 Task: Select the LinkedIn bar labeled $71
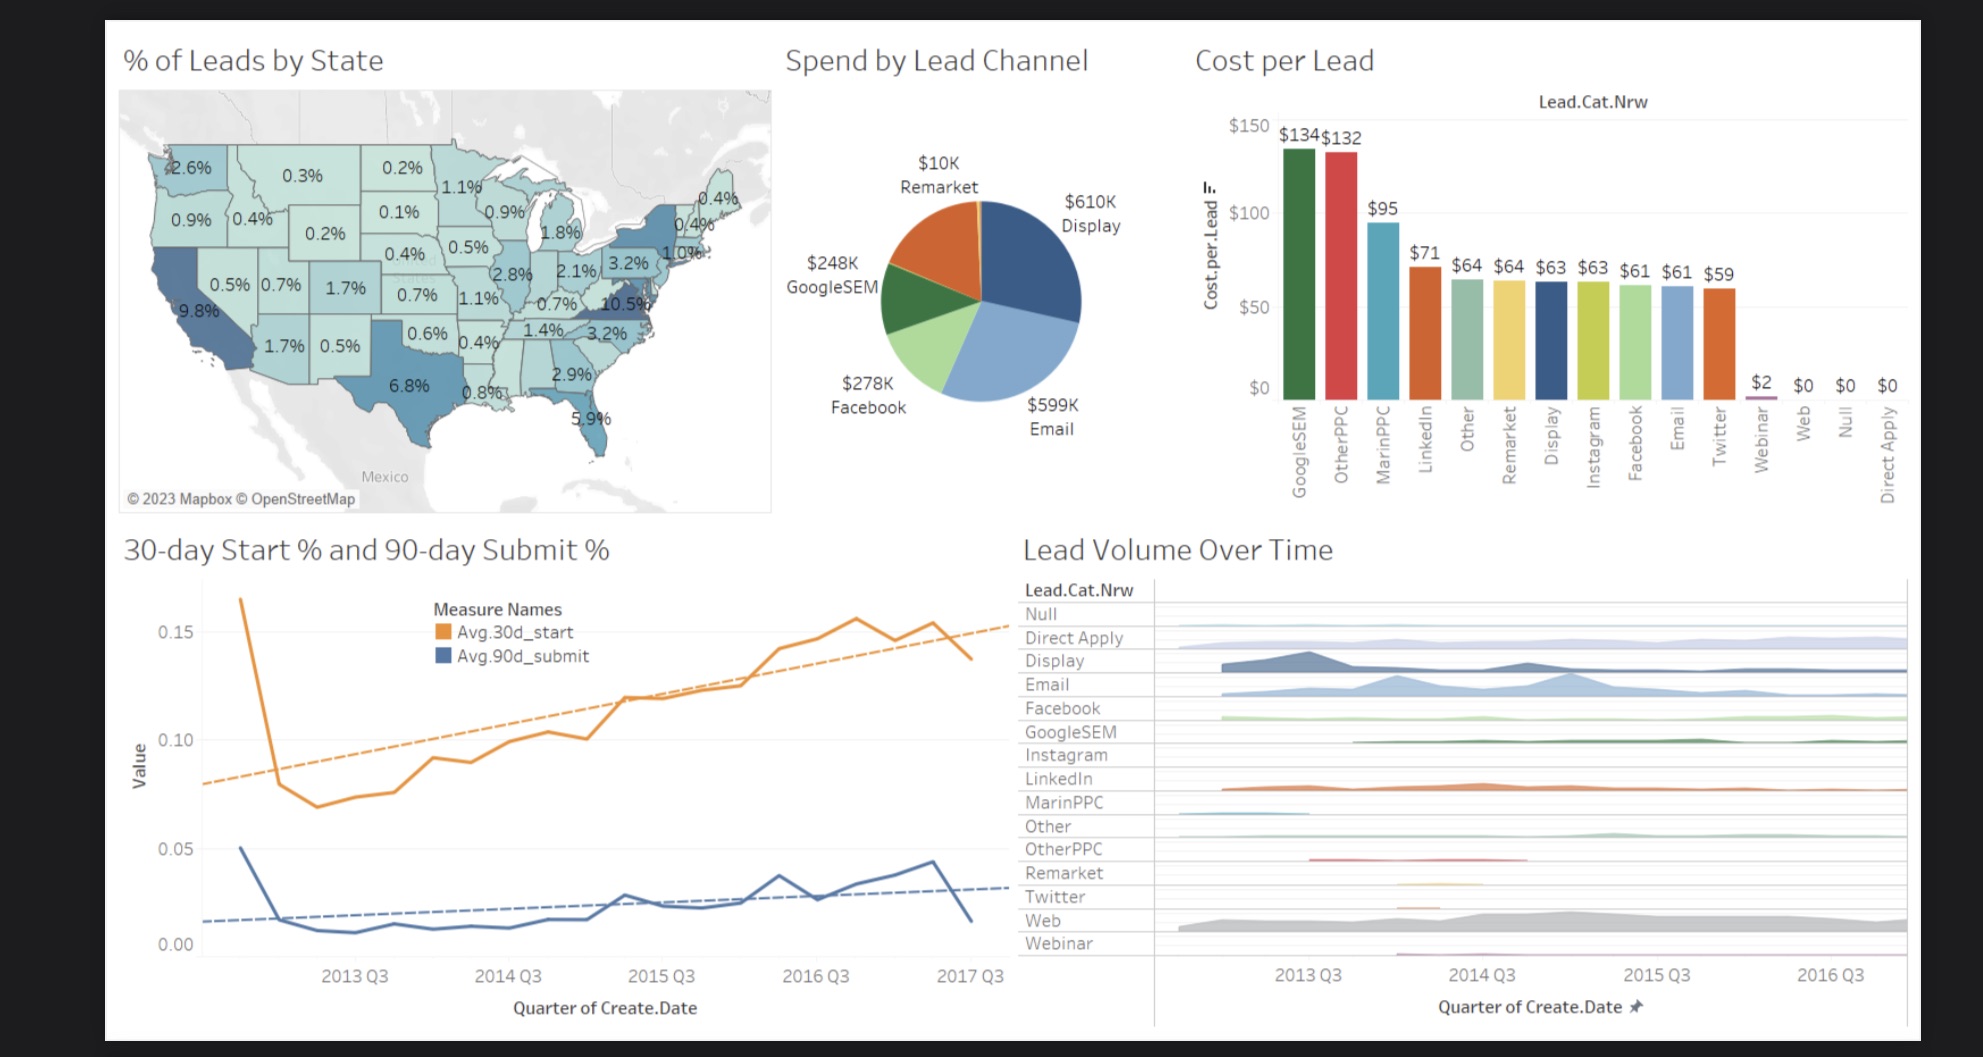(x=1425, y=333)
